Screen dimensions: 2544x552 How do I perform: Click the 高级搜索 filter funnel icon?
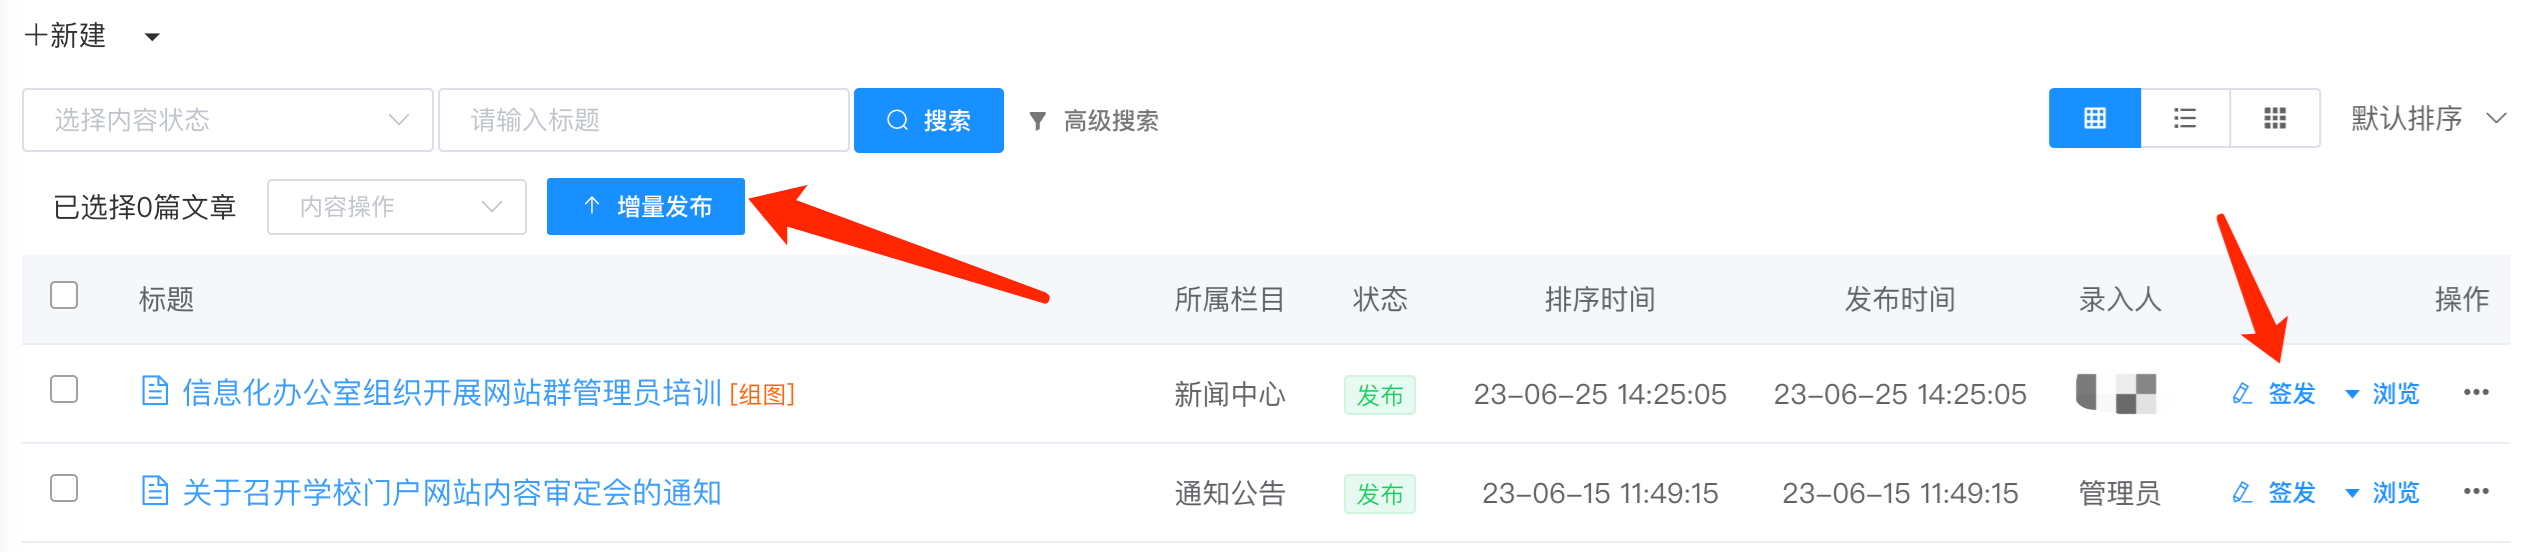point(1038,121)
